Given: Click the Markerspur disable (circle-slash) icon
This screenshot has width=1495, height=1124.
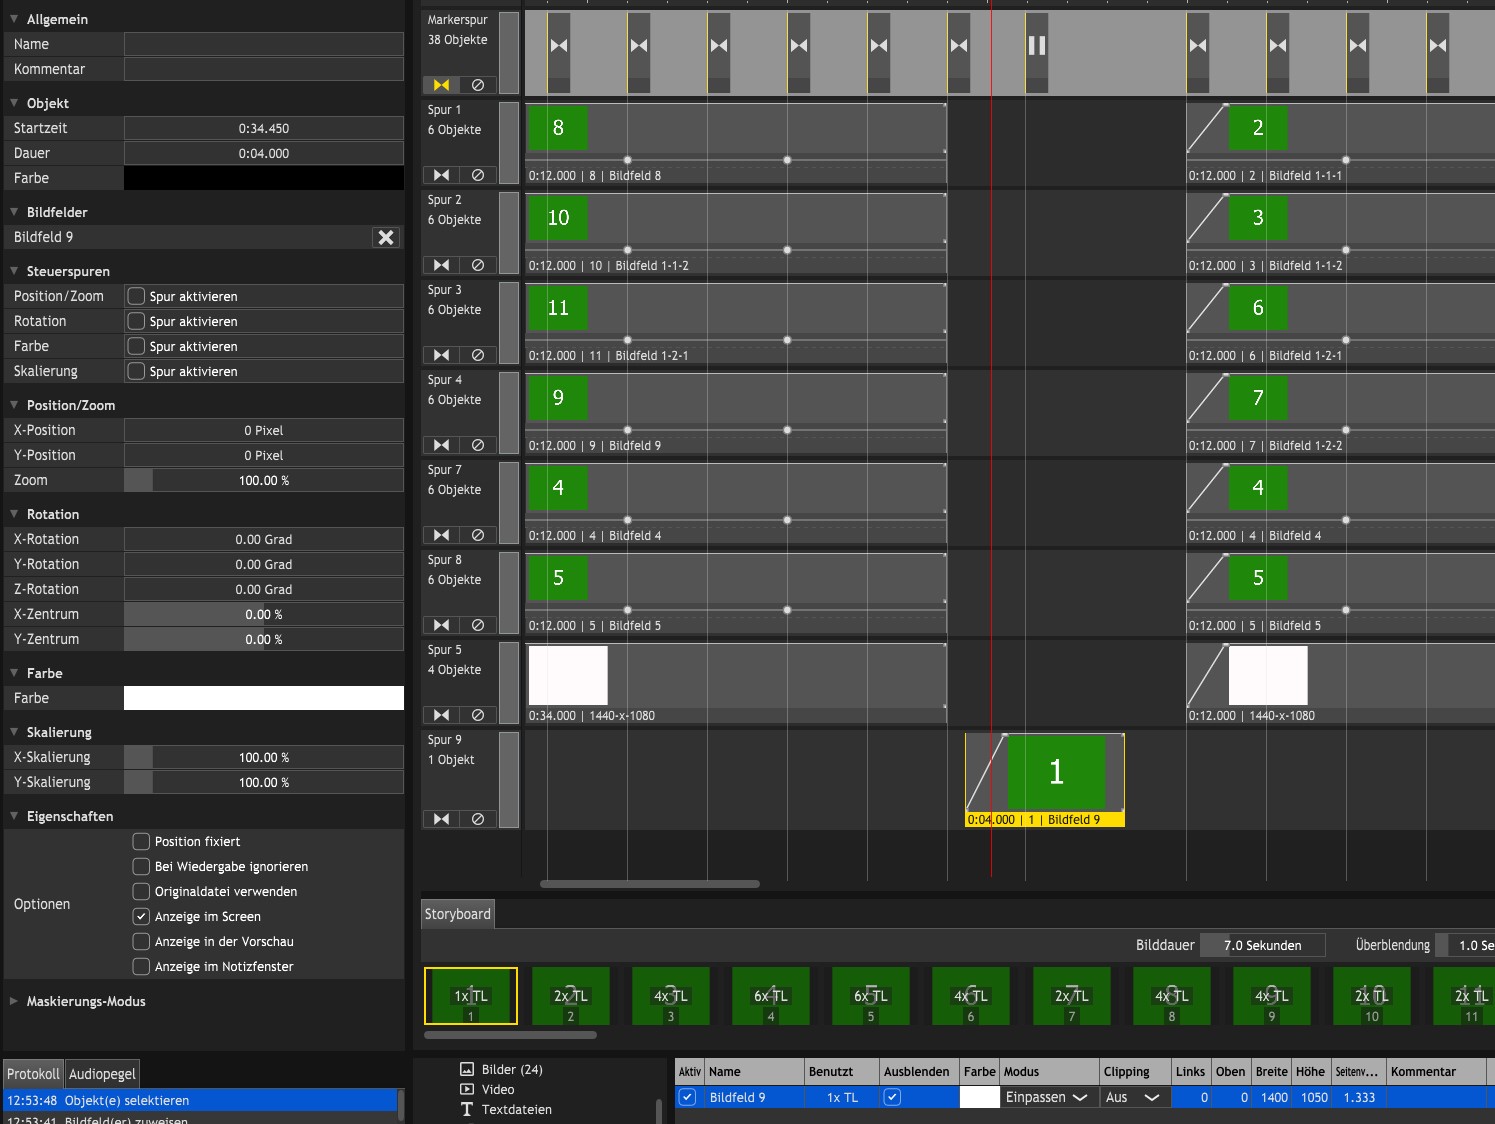Looking at the screenshot, I should pyautogui.click(x=477, y=85).
